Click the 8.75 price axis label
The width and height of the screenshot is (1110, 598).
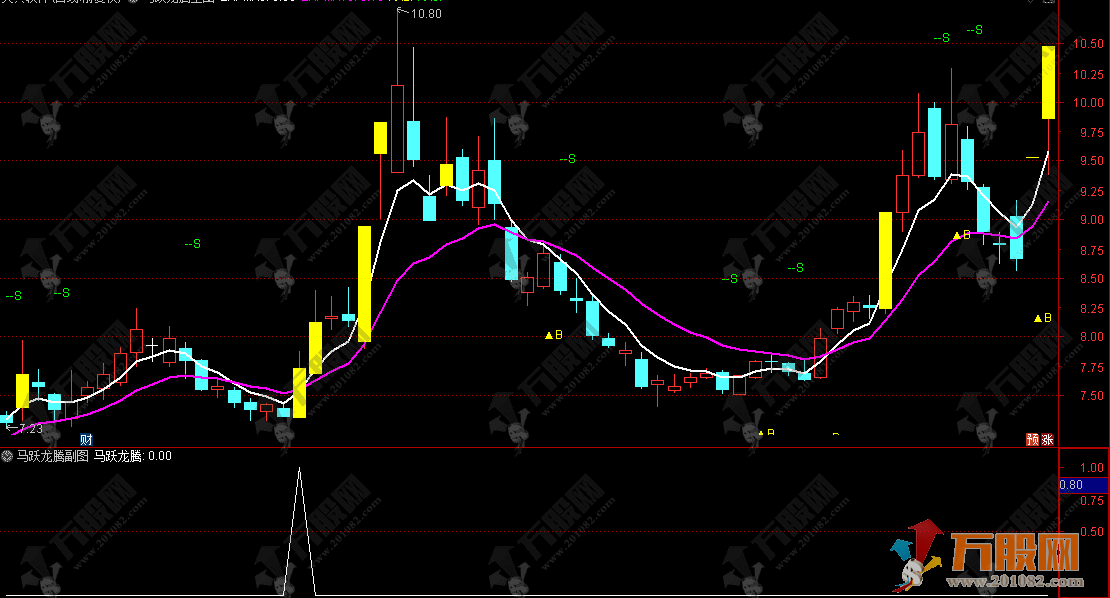click(1090, 251)
